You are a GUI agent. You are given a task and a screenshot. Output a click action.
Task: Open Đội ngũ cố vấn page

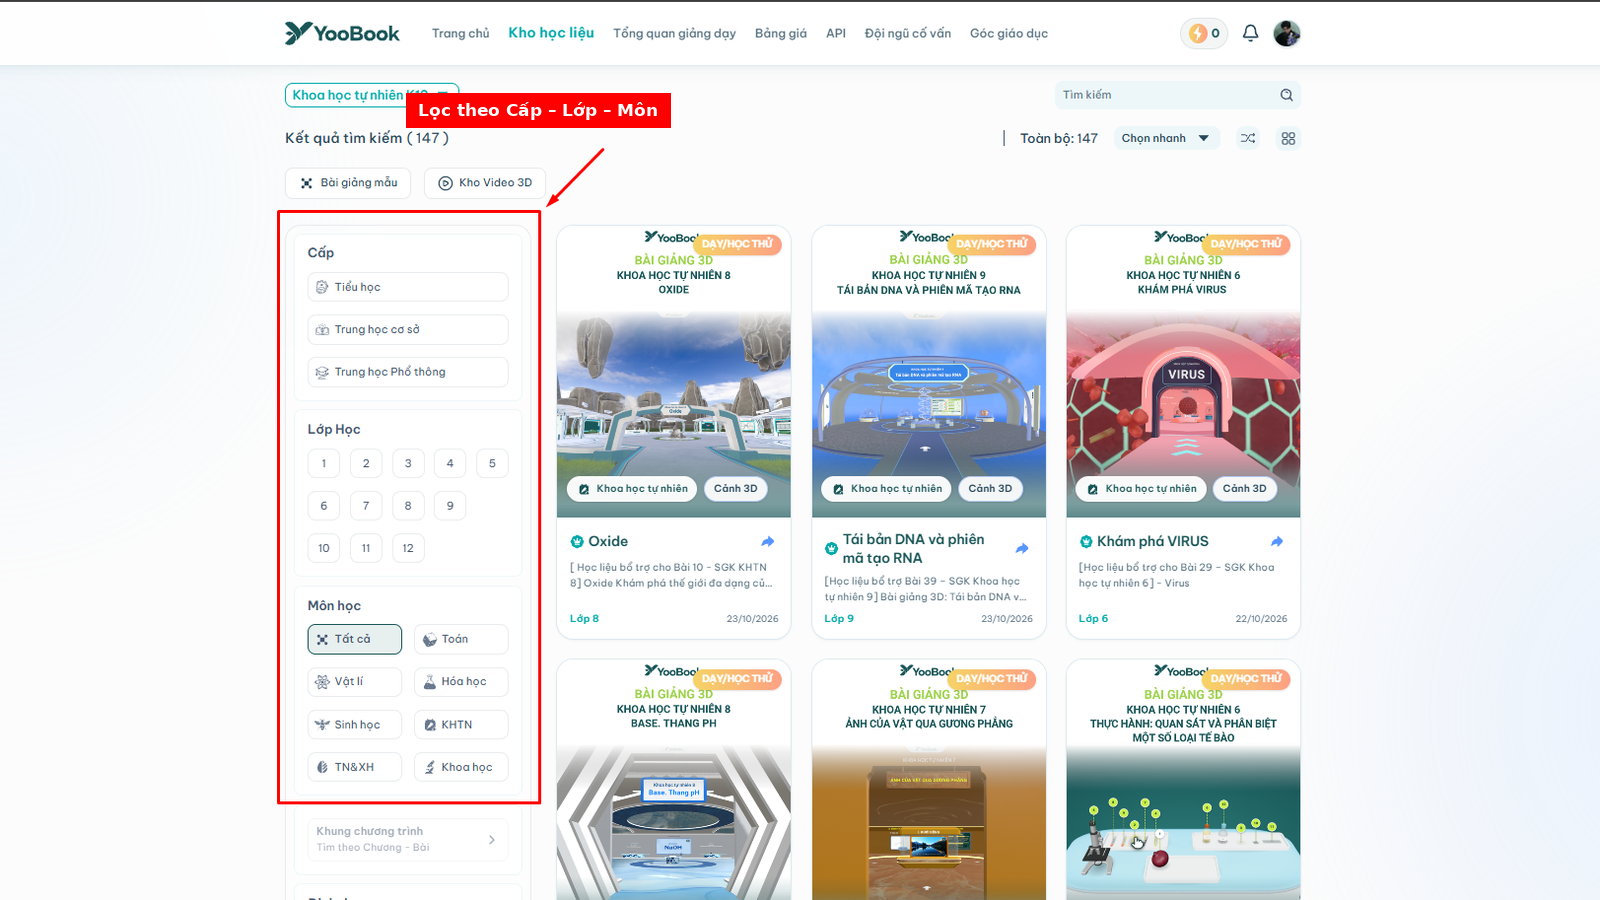coord(908,33)
